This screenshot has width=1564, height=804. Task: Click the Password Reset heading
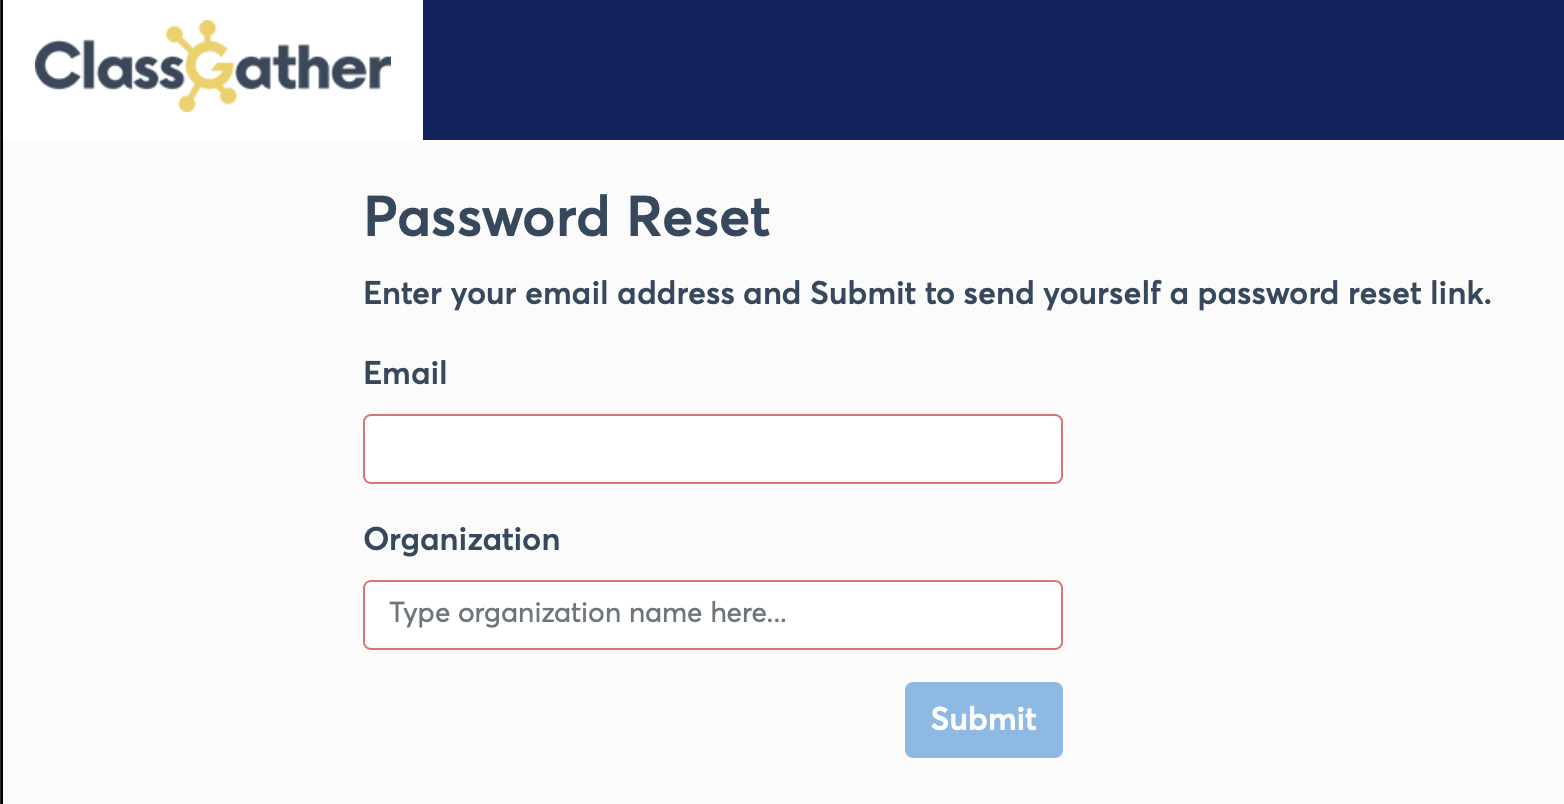tap(567, 217)
